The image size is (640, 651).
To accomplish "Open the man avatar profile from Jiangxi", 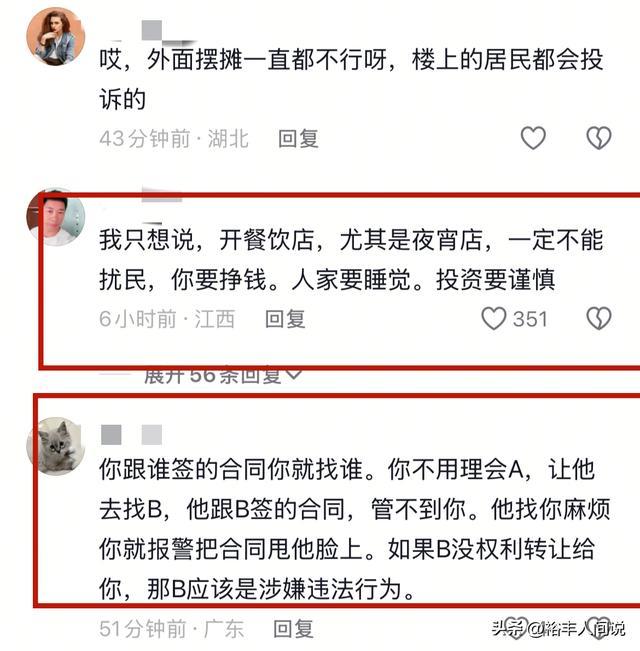I will (x=56, y=217).
